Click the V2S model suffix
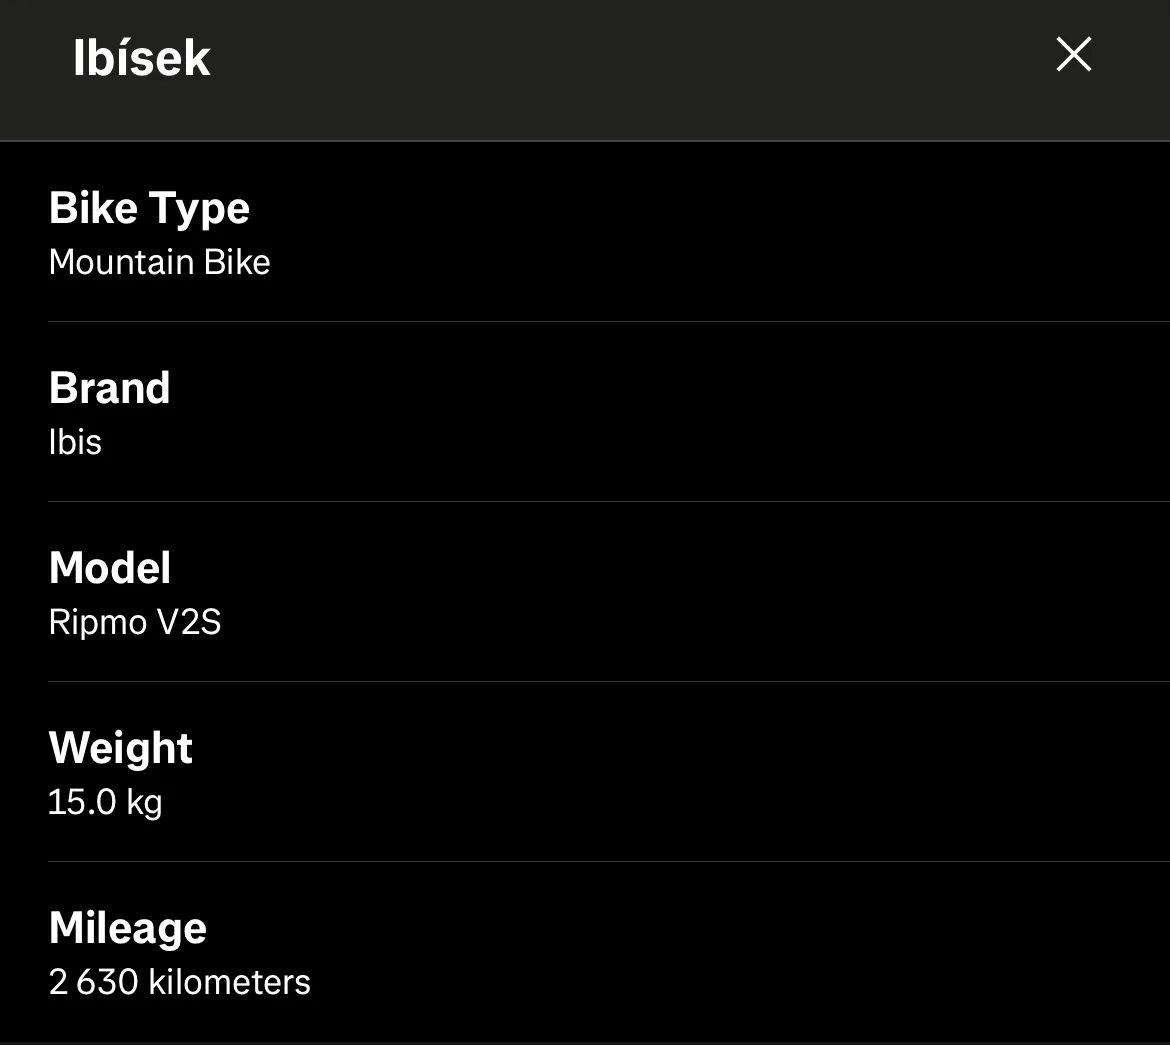Viewport: 1170px width, 1045px height. (x=189, y=622)
